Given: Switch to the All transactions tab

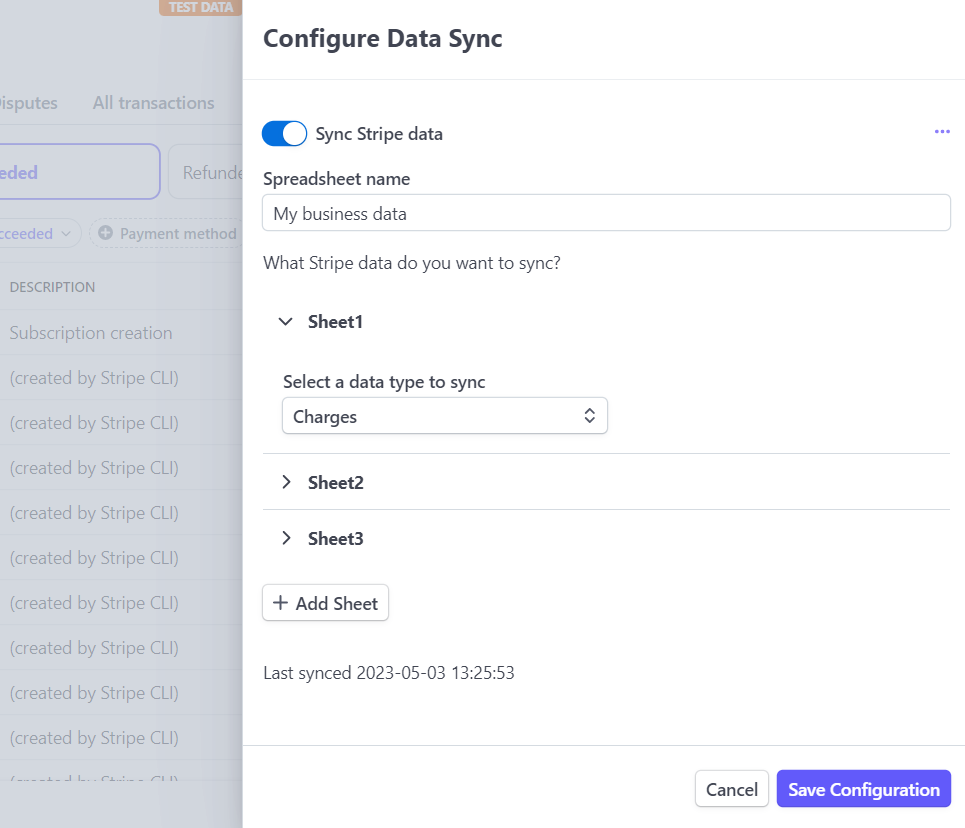Looking at the screenshot, I should pos(153,102).
